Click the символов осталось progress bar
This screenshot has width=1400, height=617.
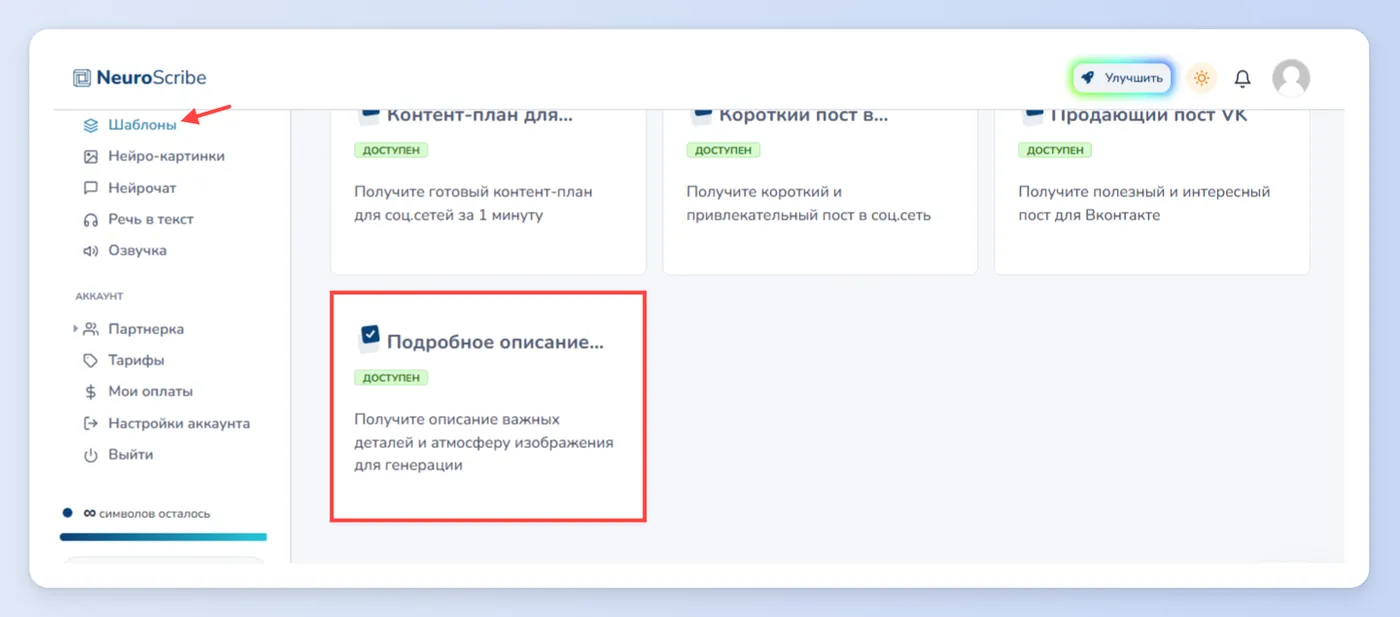(x=163, y=537)
